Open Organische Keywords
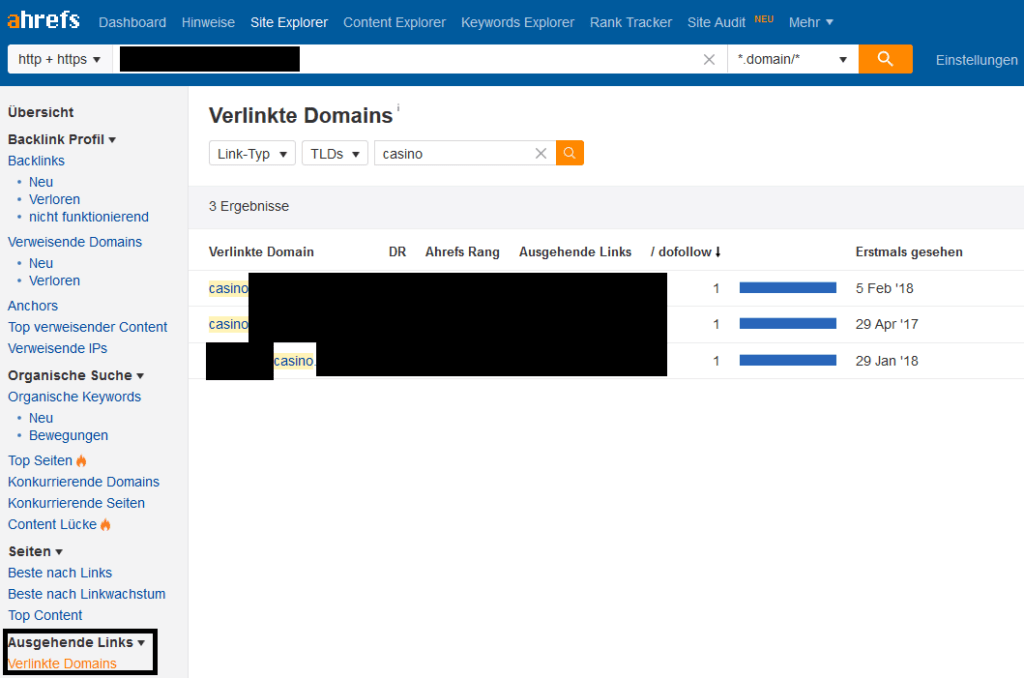 (74, 396)
